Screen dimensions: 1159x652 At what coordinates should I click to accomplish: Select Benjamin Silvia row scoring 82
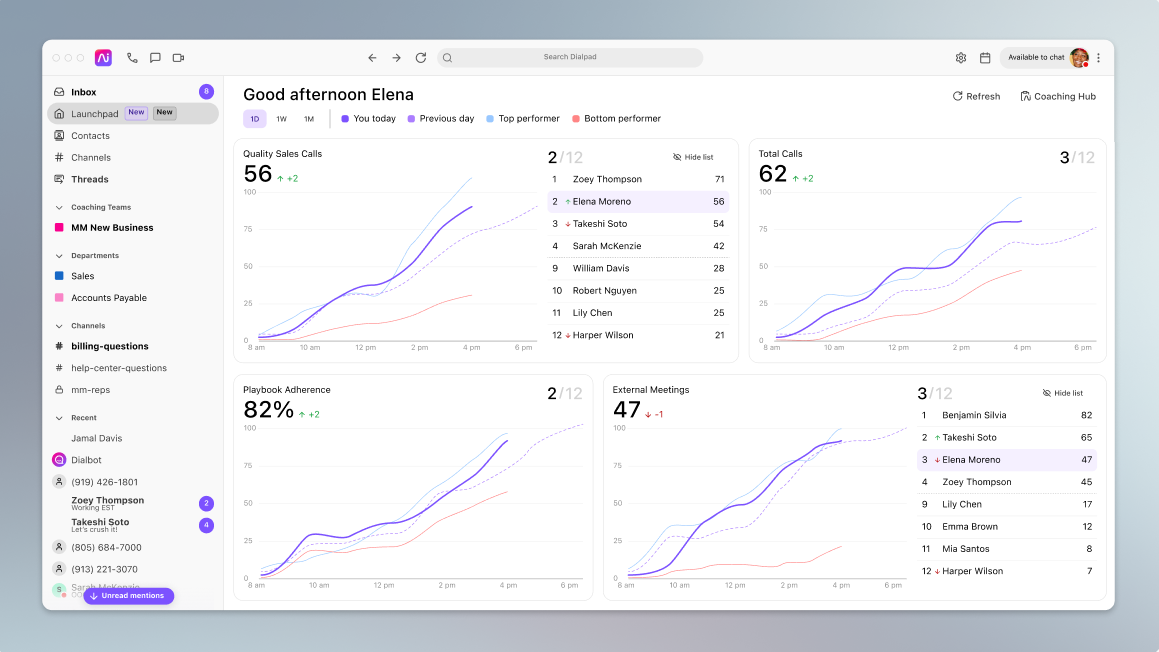pyautogui.click(x=1007, y=415)
